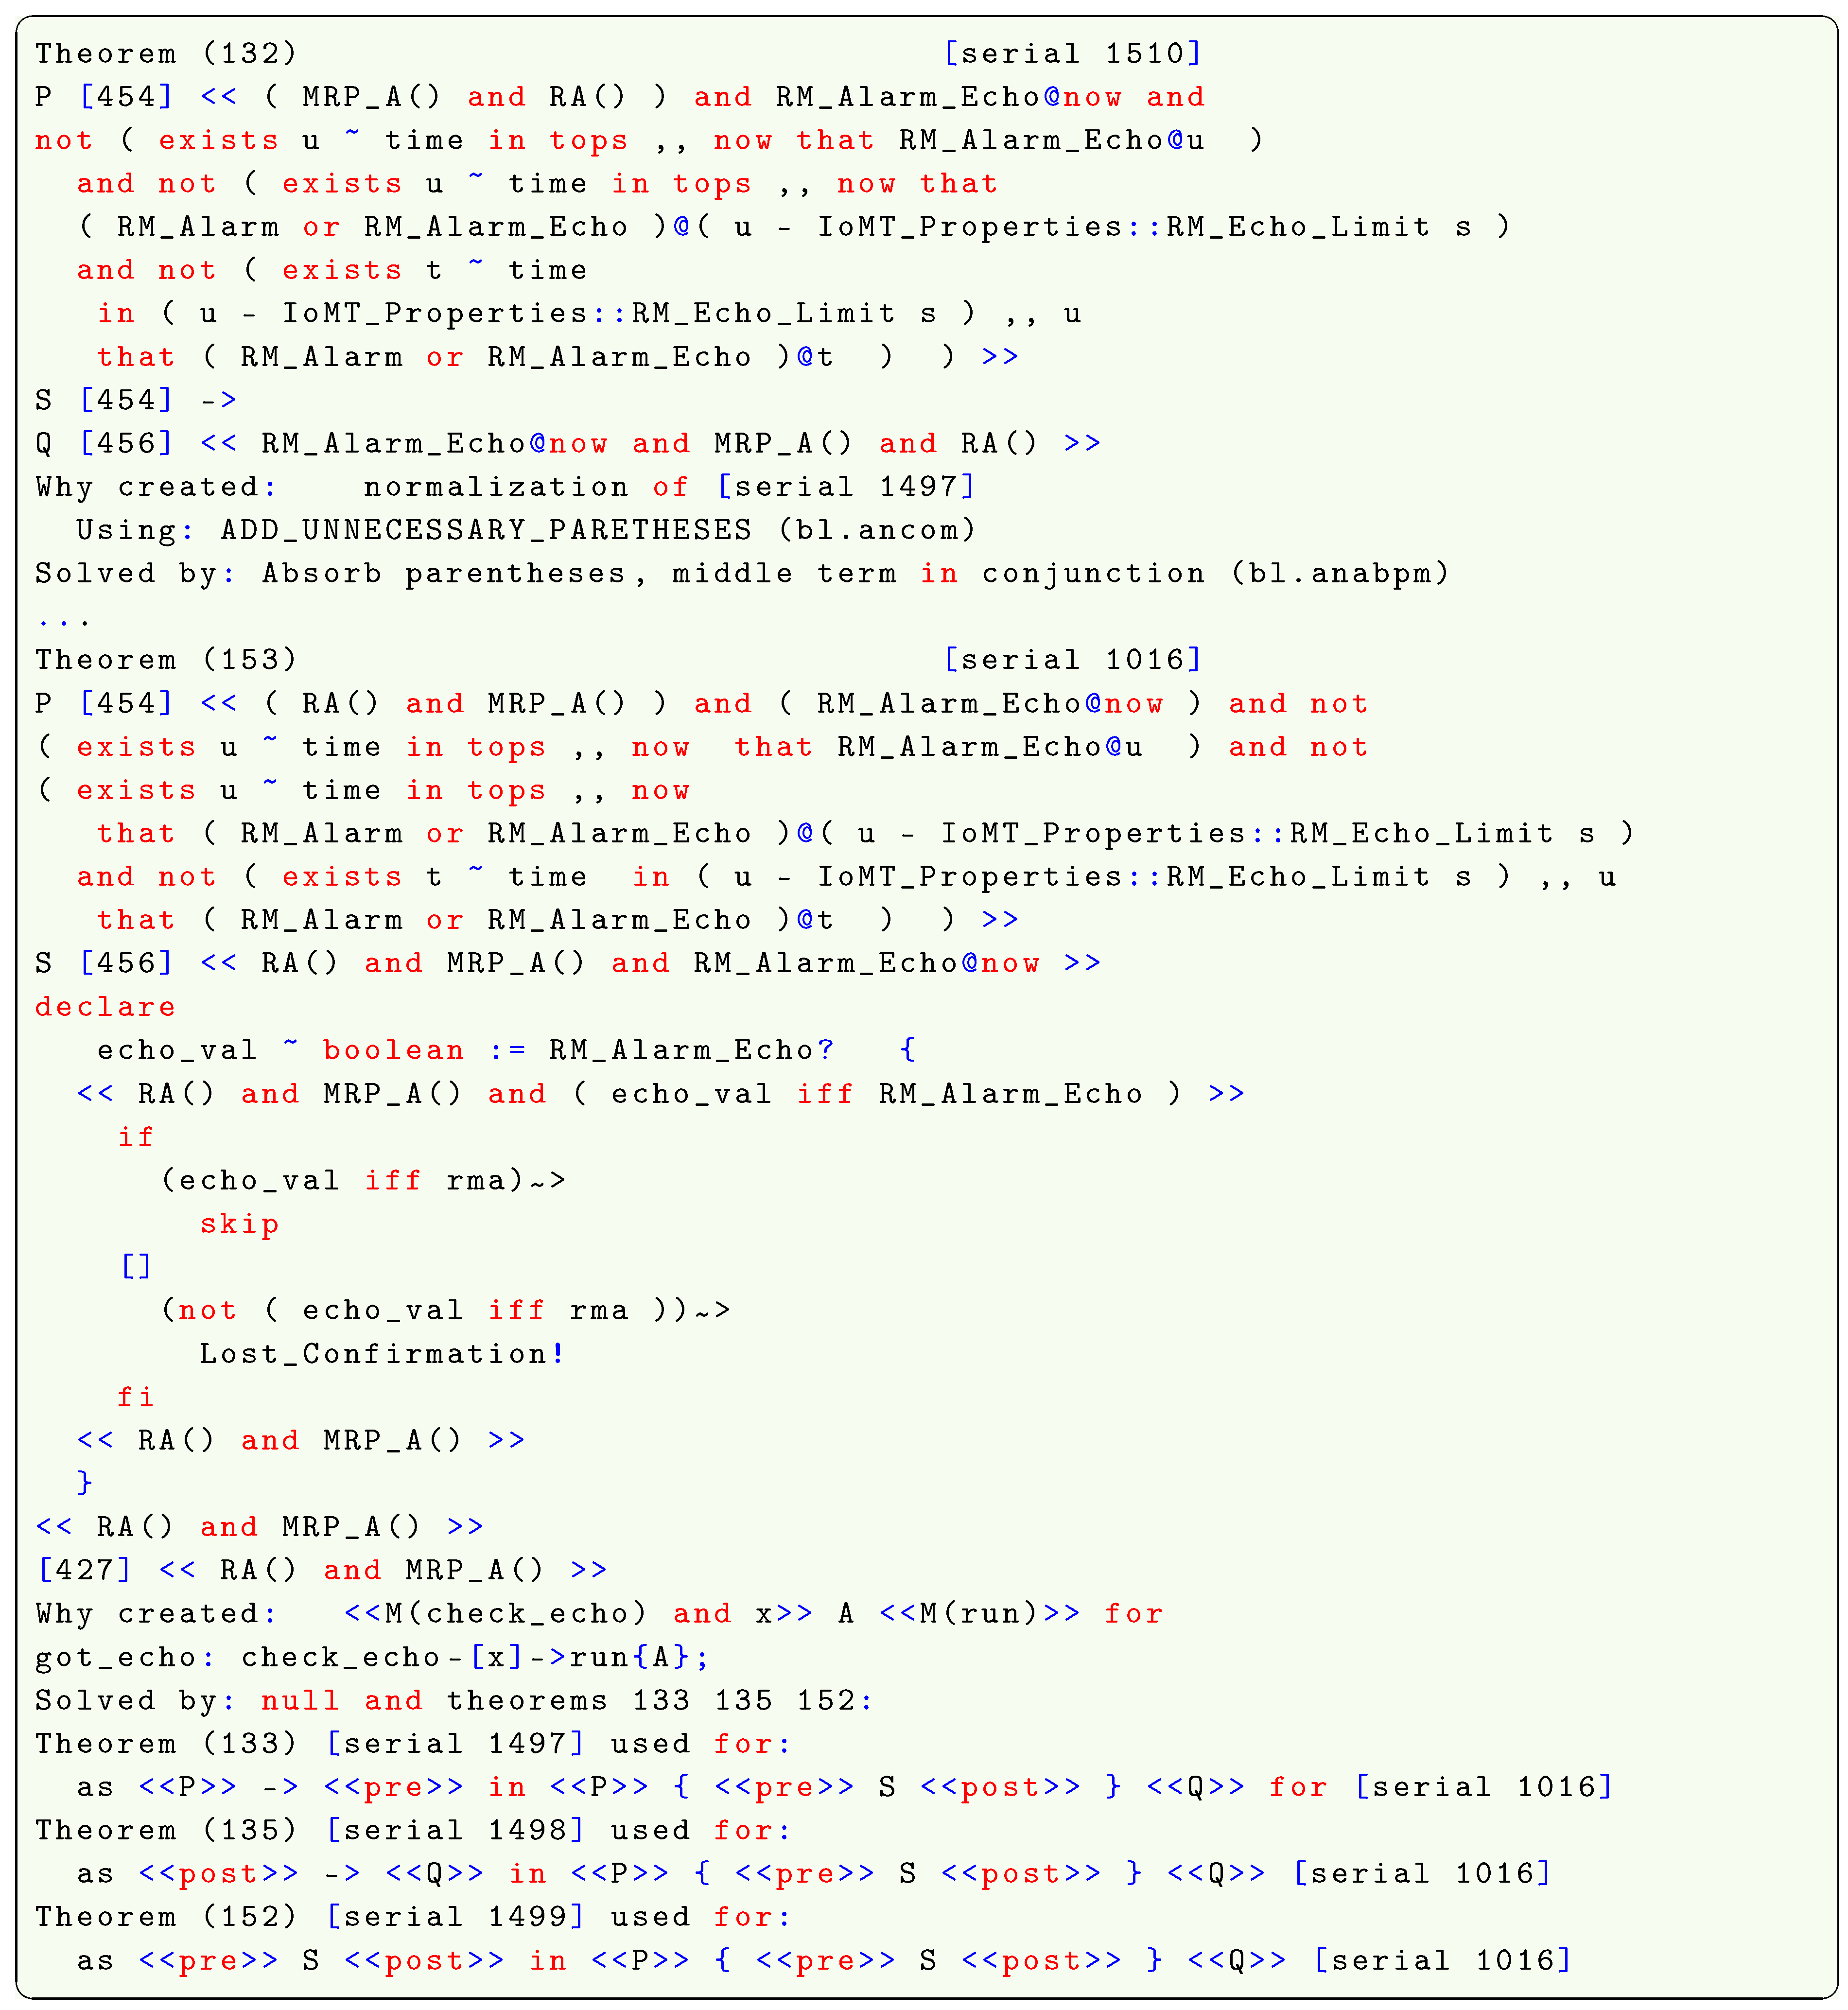Click the 'Why created: <<M(check_echo) and x>>' line
Screen dimensions: 1848x2010
pyautogui.click(x=599, y=1613)
